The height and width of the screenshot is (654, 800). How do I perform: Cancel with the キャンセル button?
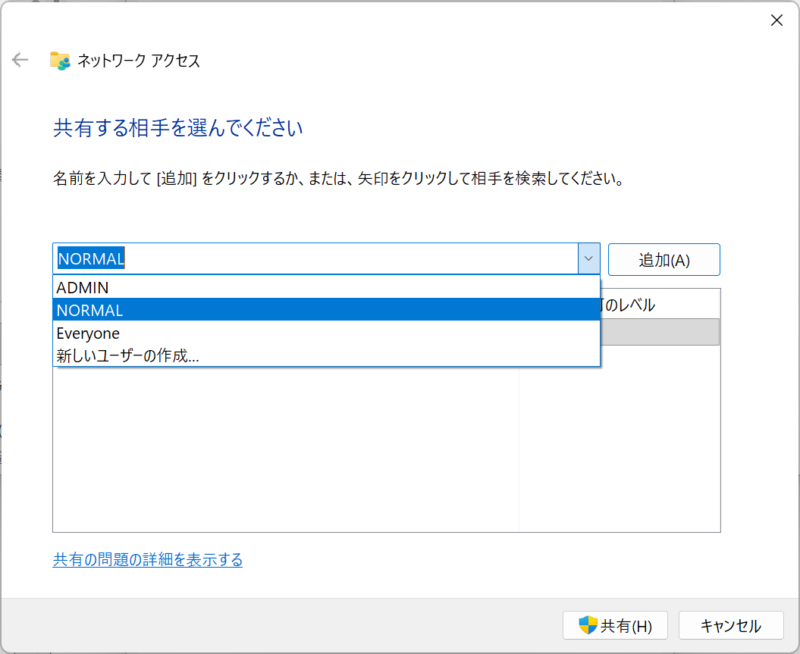pos(730,626)
